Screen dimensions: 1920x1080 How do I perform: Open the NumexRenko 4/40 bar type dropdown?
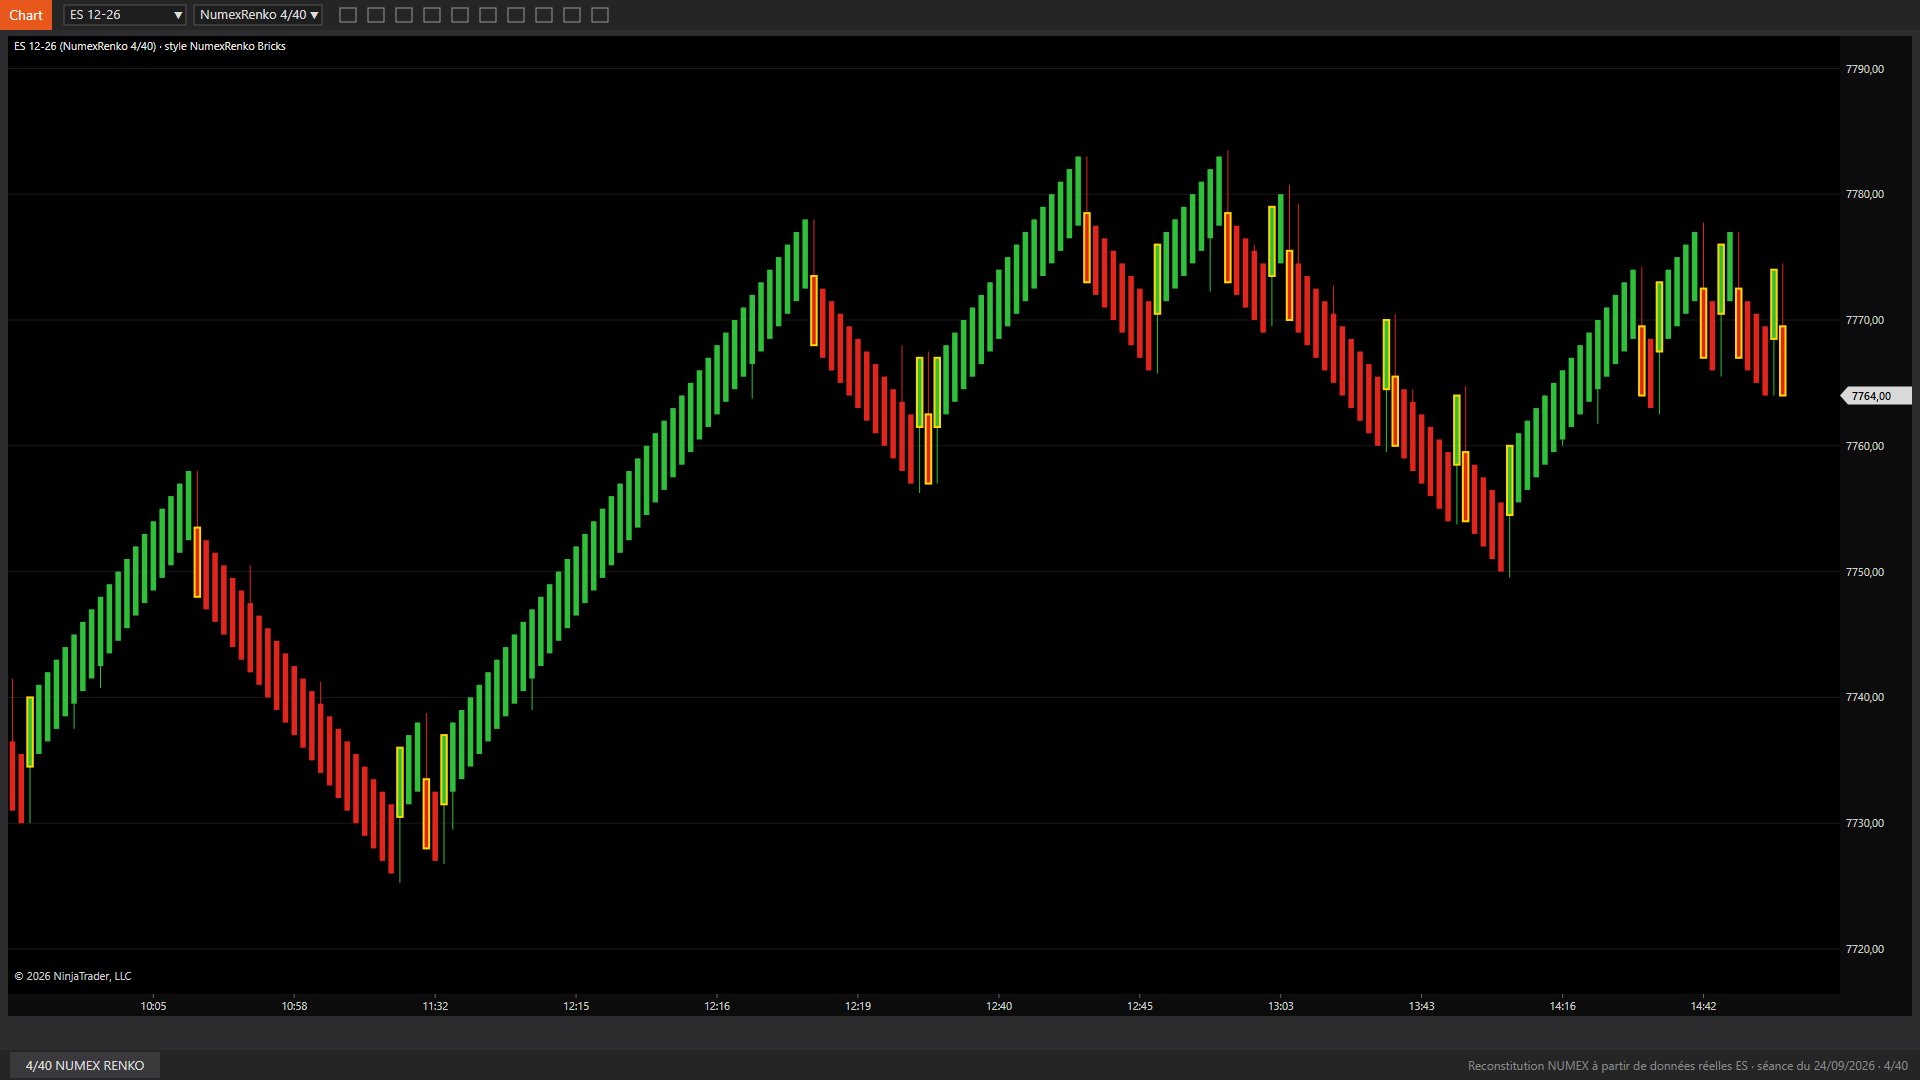tap(258, 15)
